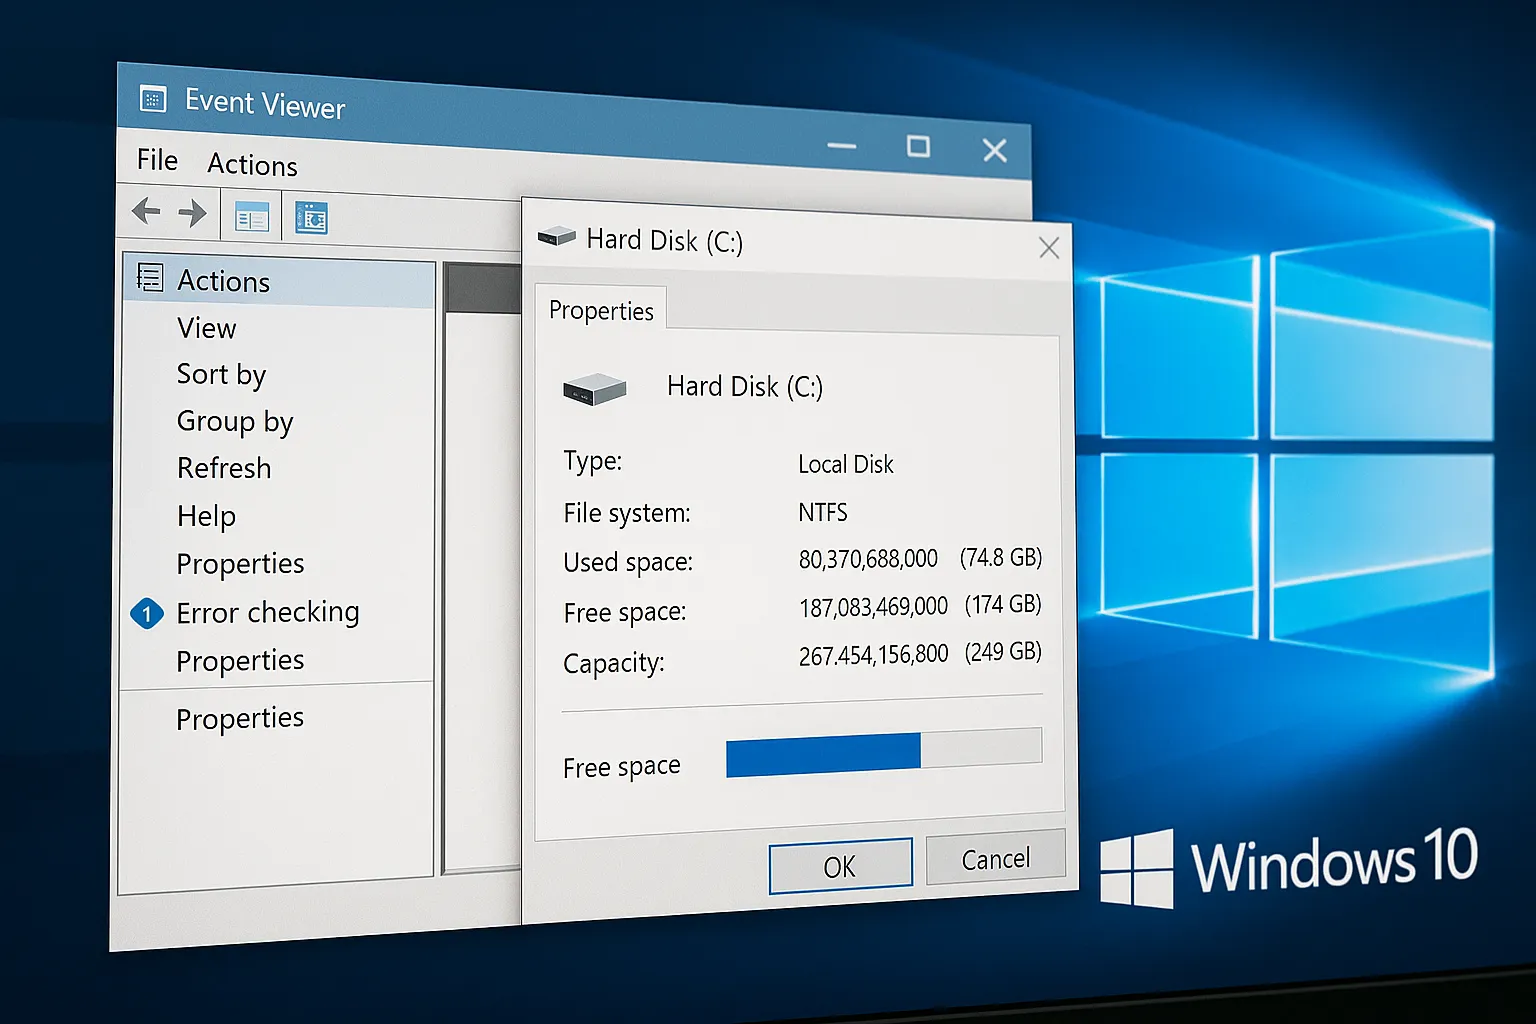
Task: Choose View in the Actions list
Action: pyautogui.click(x=207, y=328)
